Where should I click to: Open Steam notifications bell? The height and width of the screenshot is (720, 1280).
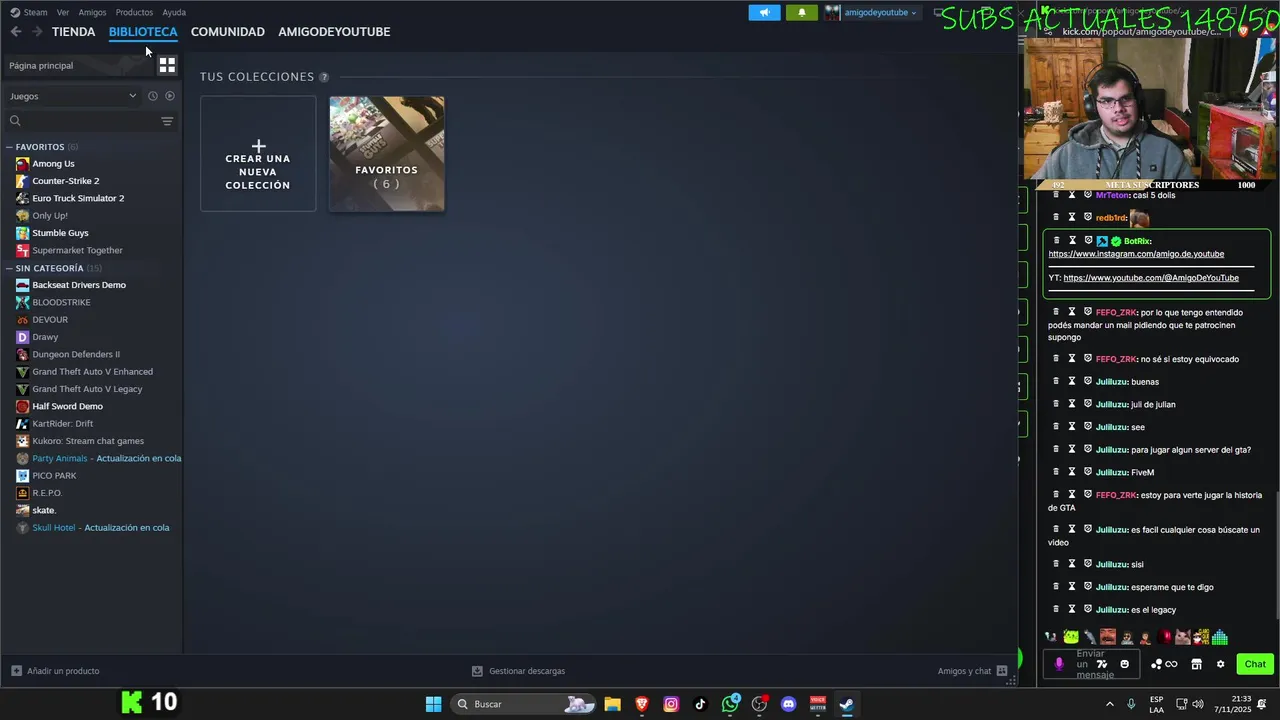(802, 13)
